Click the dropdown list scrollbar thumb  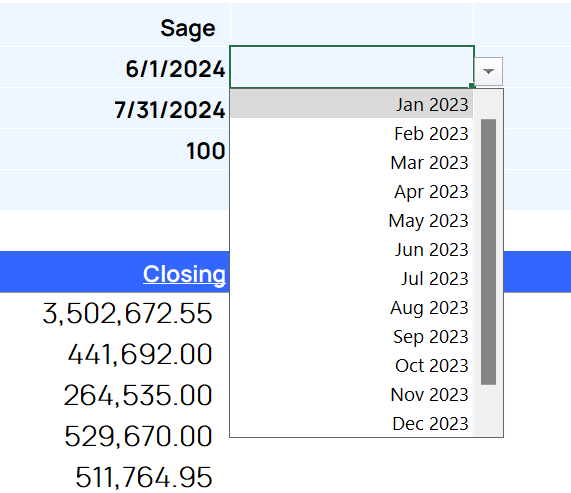click(x=488, y=252)
